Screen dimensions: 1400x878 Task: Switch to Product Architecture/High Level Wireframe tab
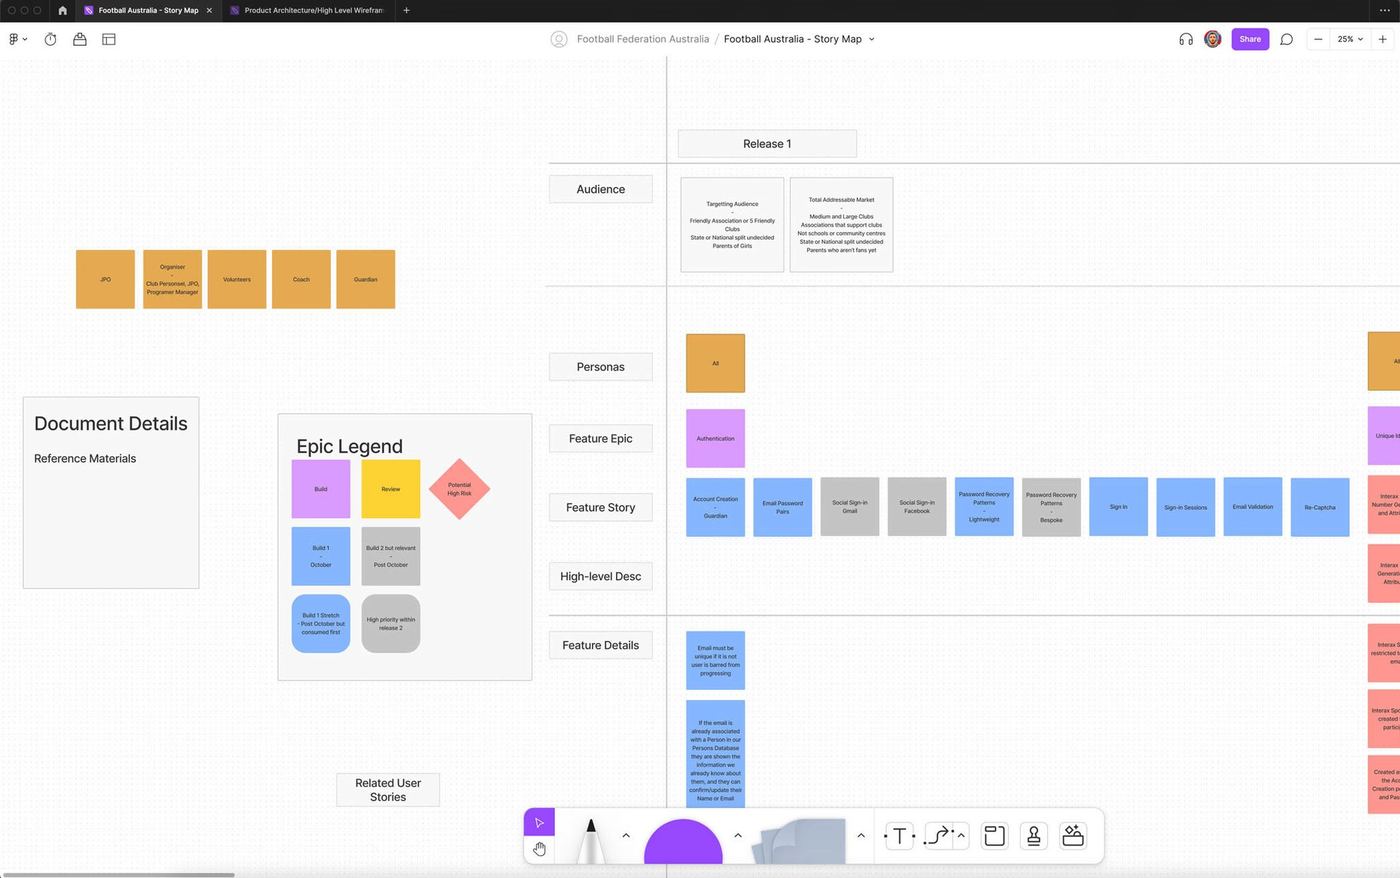306,10
